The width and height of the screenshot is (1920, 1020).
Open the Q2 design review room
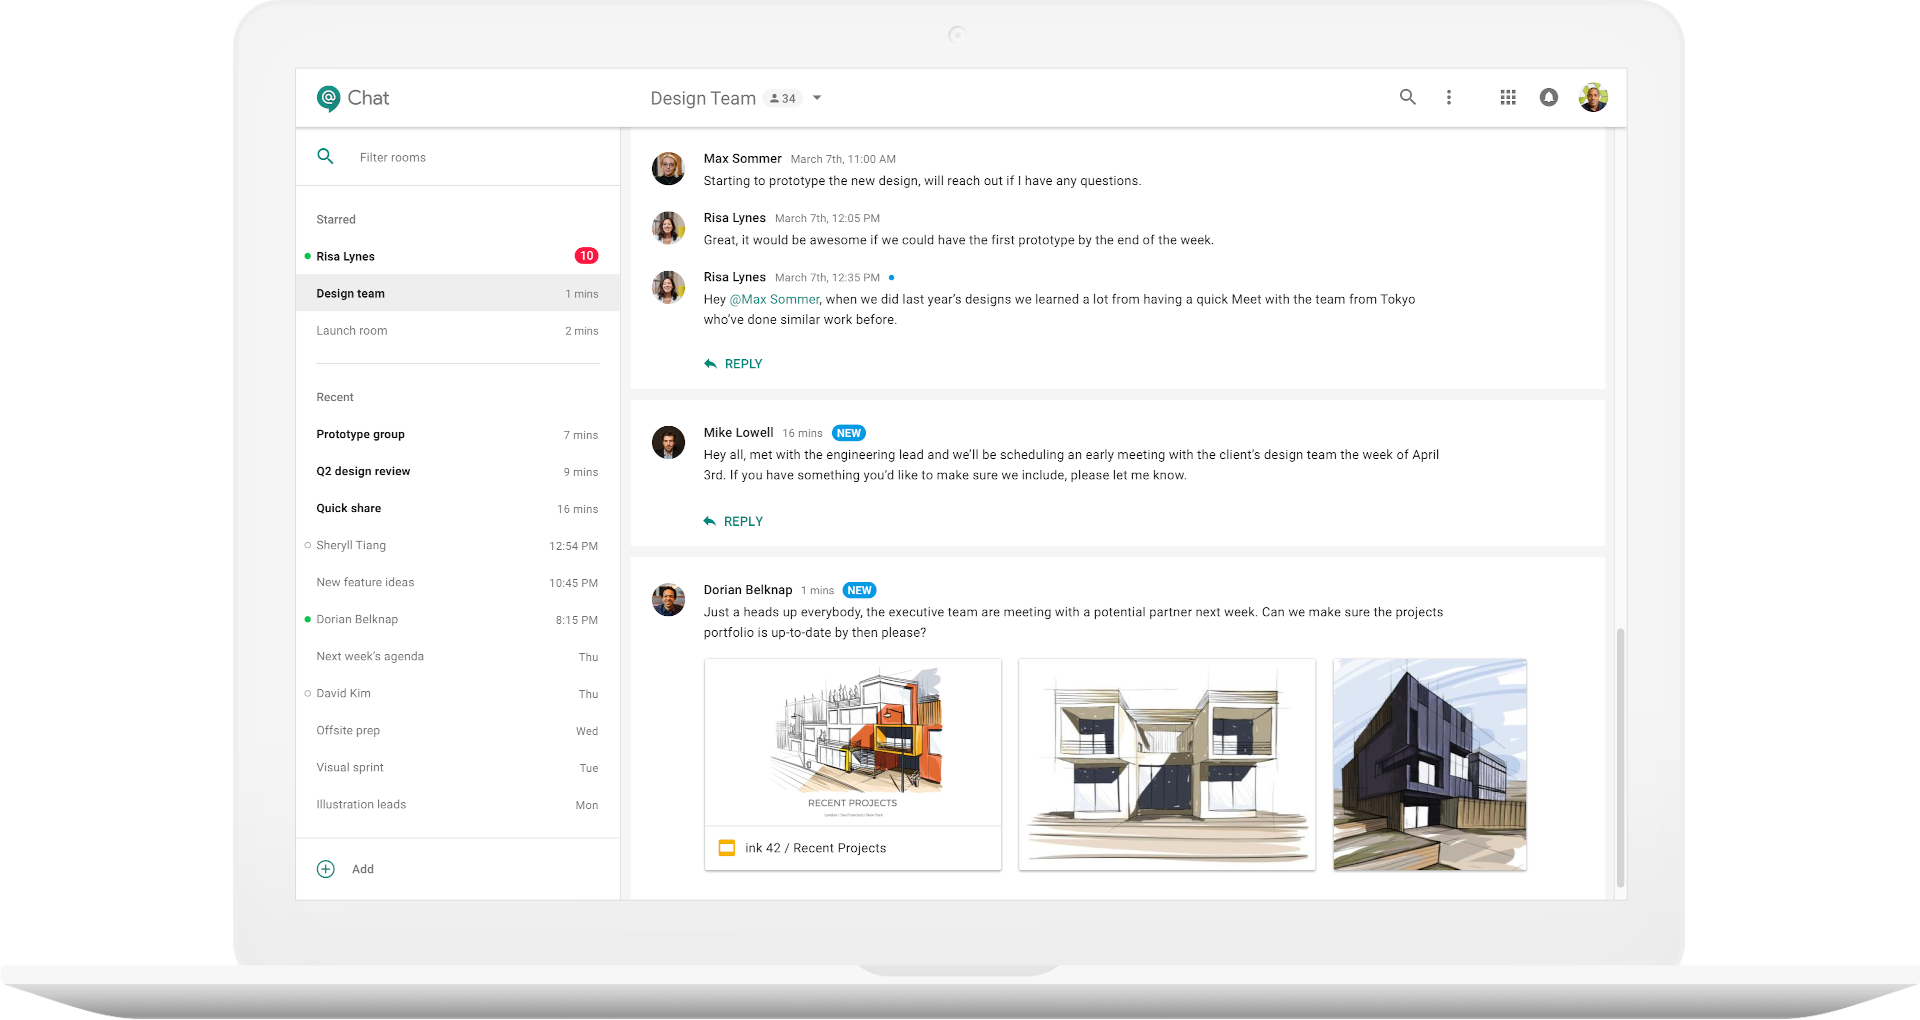click(458, 471)
